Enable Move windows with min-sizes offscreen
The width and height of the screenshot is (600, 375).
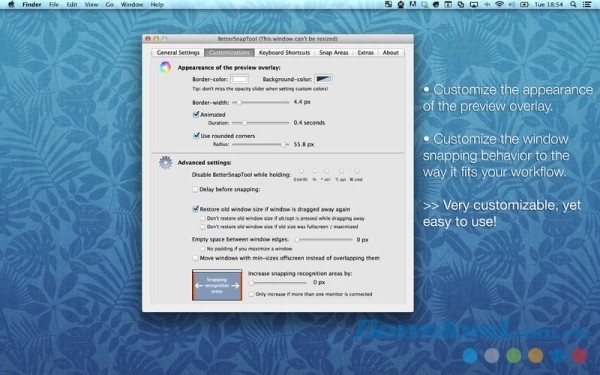pyautogui.click(x=195, y=258)
